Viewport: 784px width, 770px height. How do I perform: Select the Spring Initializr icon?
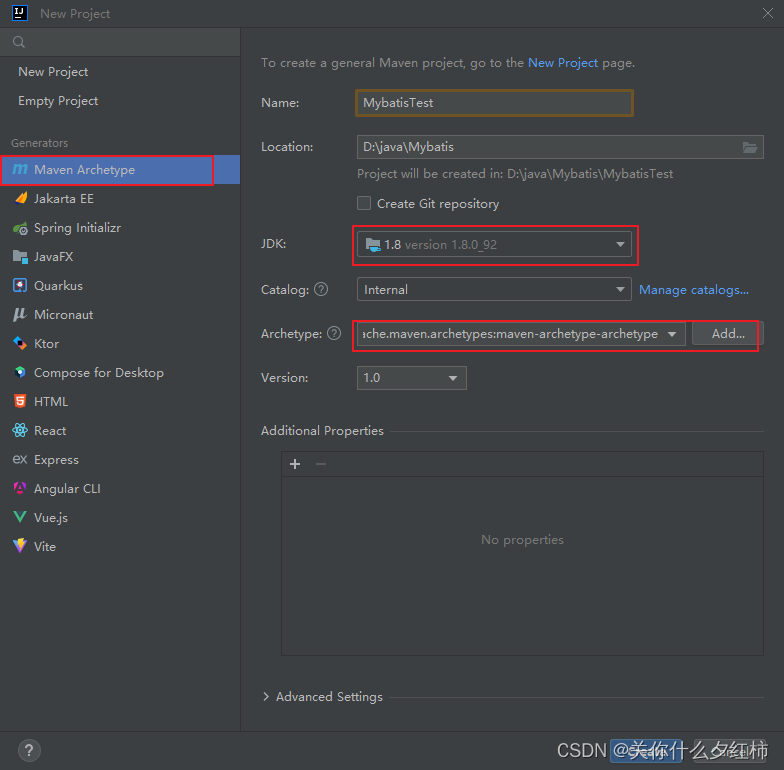tap(20, 228)
